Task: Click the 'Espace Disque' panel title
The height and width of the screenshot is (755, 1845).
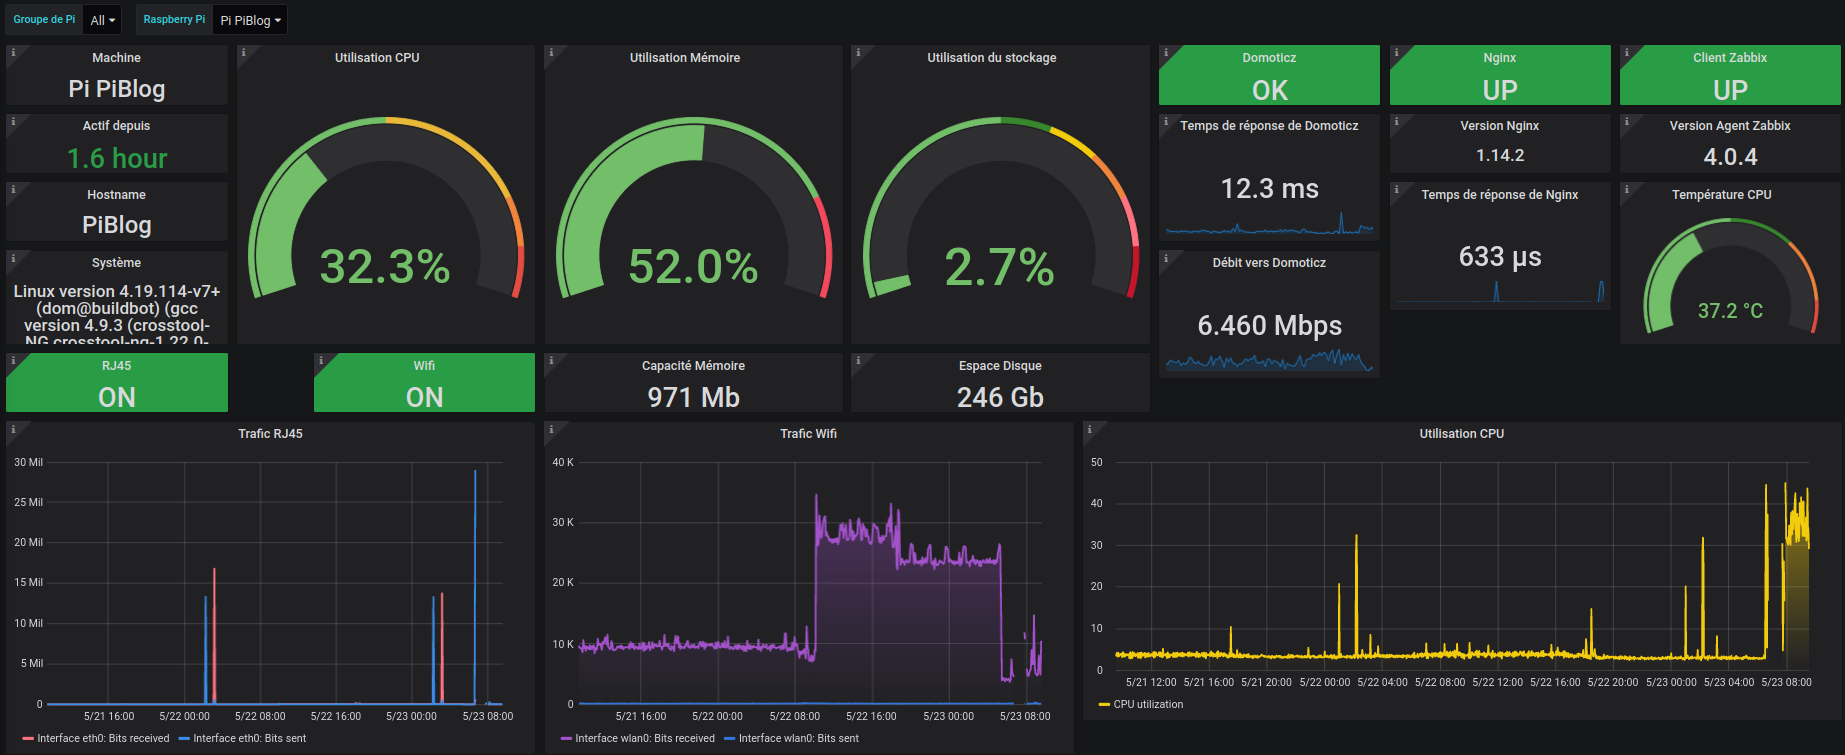Action: tap(999, 365)
